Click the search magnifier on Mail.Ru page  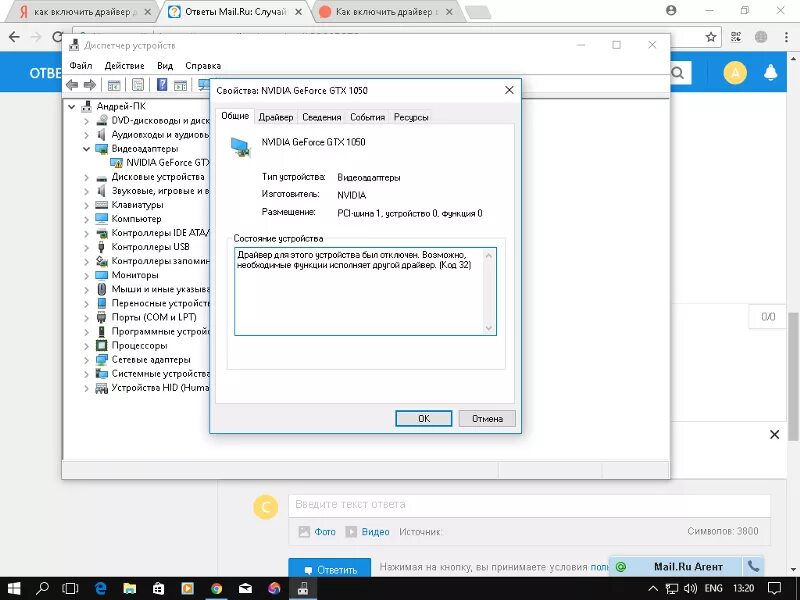[x=678, y=73]
